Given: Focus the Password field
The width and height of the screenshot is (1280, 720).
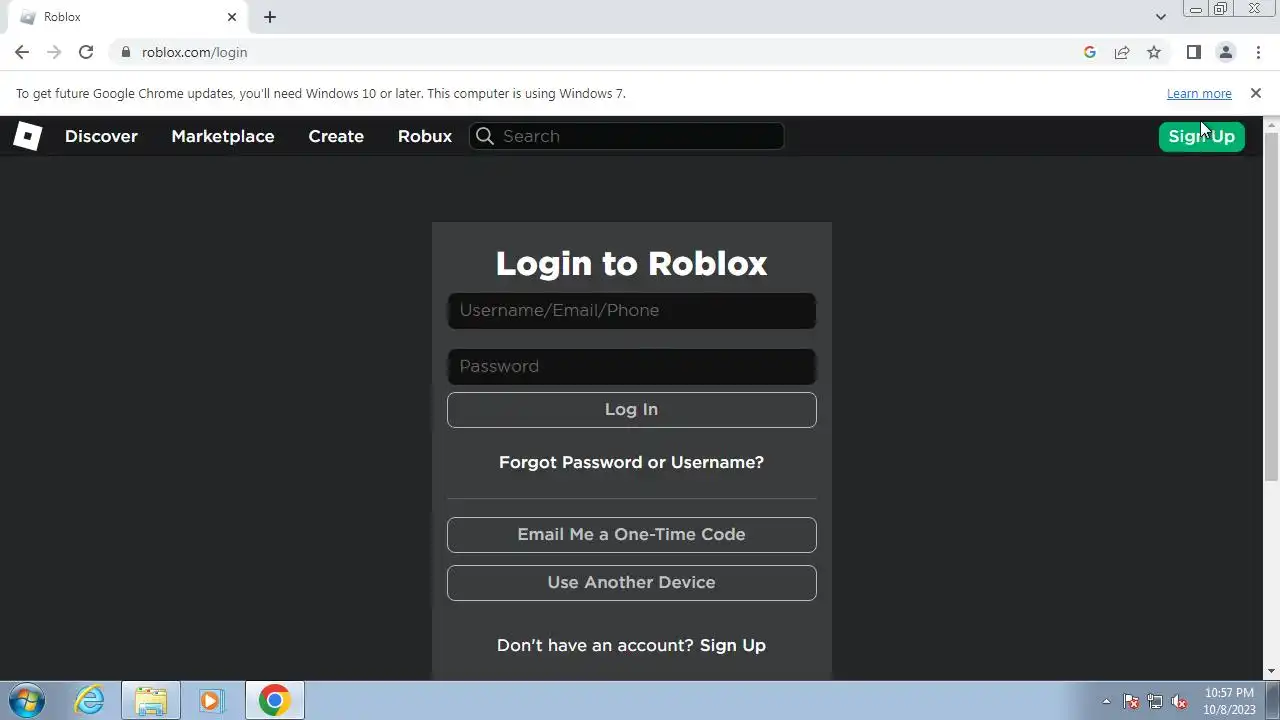Looking at the screenshot, I should pos(631,367).
